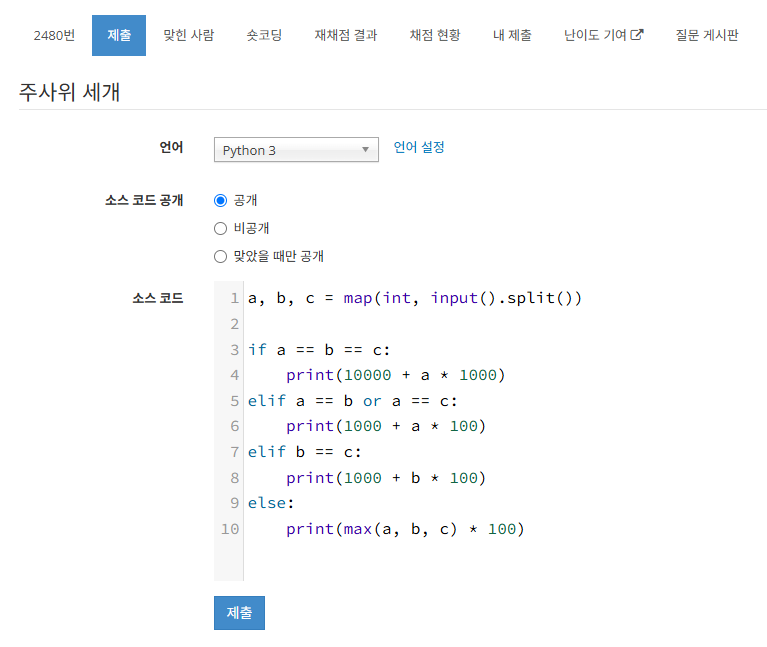
Task: Click the line 'elif b == c:'
Action: coord(304,452)
